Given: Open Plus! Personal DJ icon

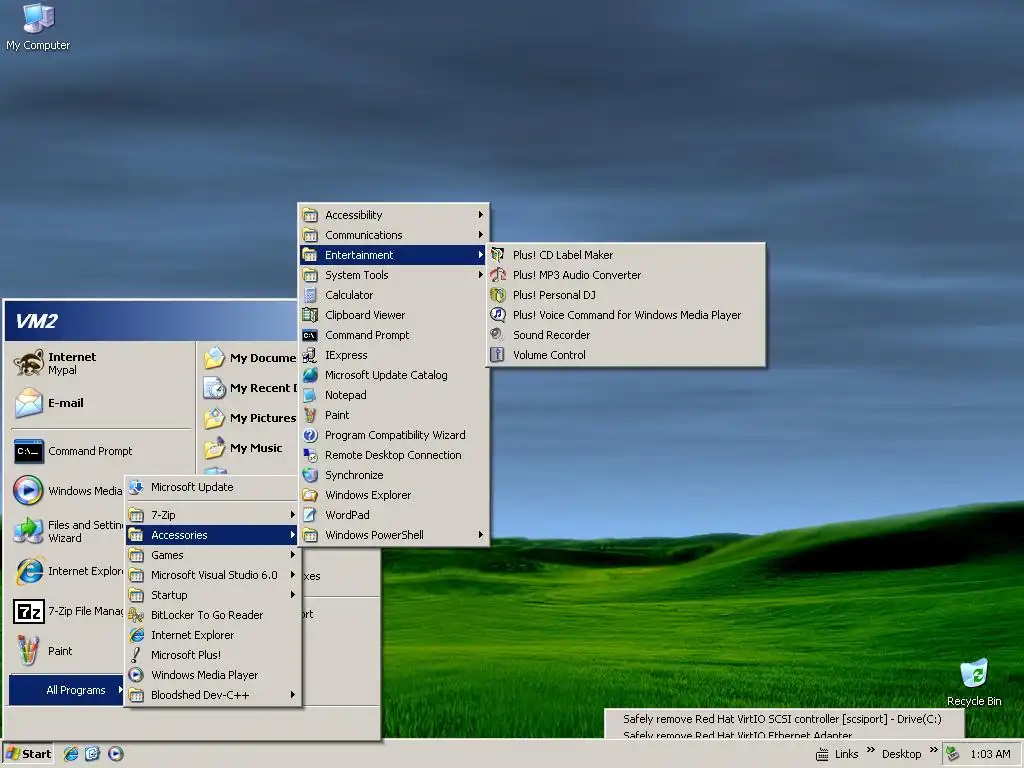Looking at the screenshot, I should 498,295.
